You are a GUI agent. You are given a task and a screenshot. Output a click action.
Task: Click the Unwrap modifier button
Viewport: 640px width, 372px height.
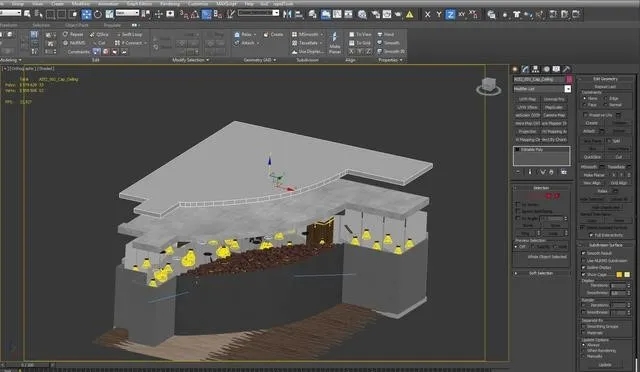[554, 99]
